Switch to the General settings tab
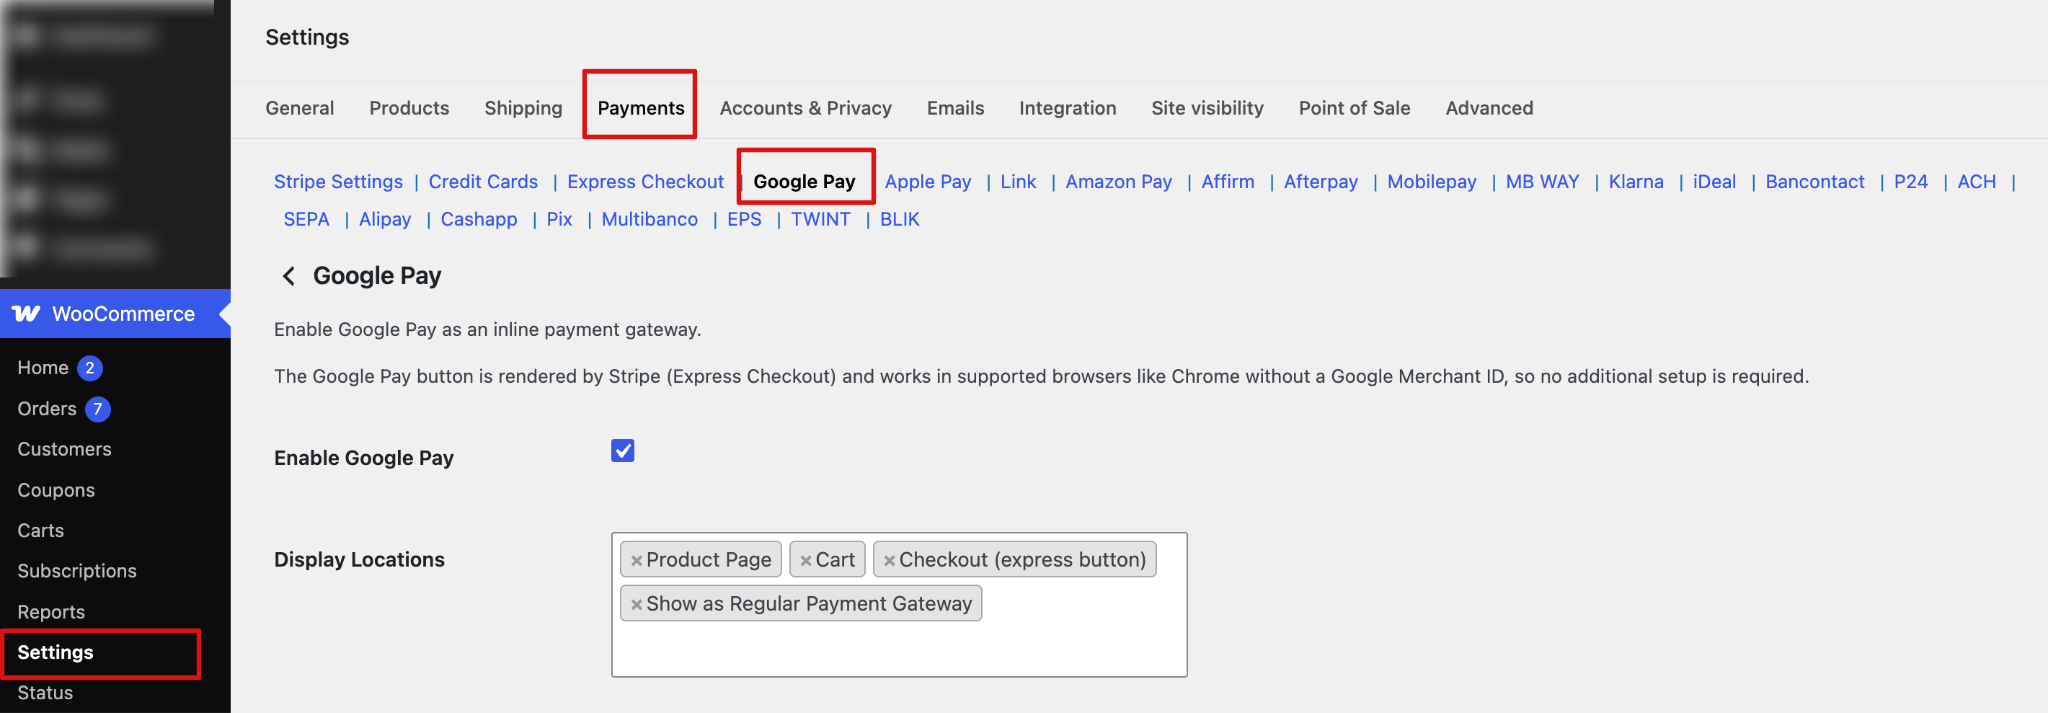2048x713 pixels. 300,108
